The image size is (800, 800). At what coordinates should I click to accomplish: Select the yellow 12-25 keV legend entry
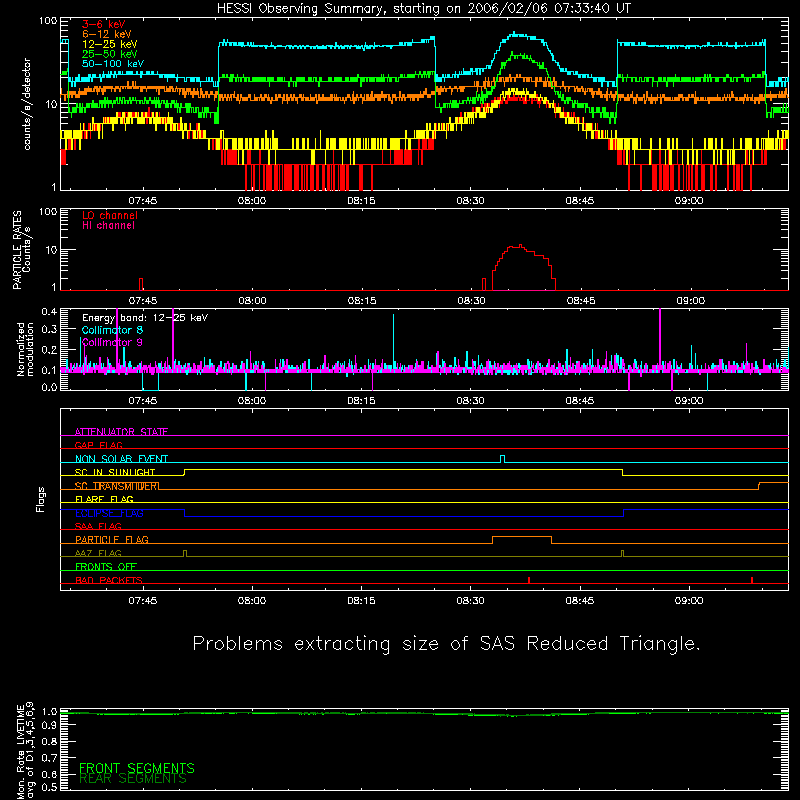(110, 44)
